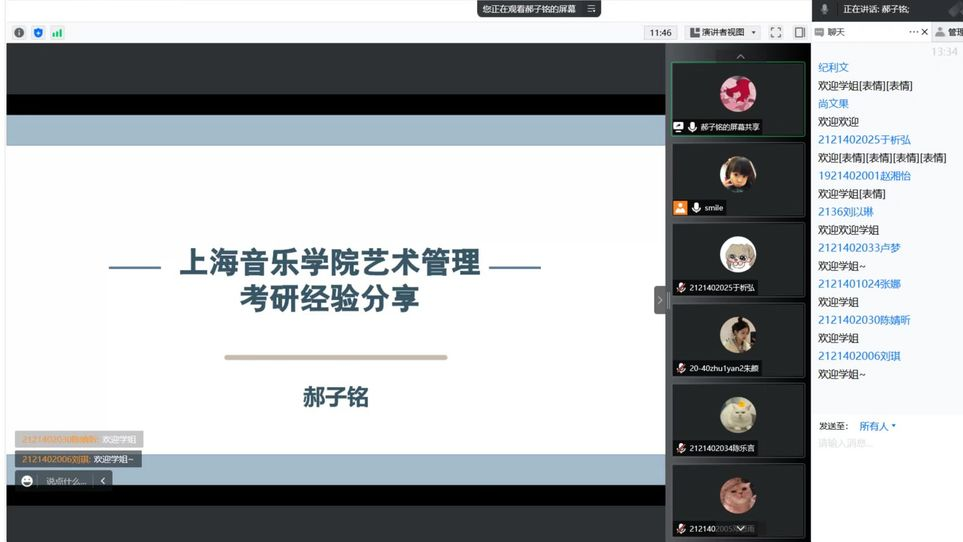Open the chat panel more options
Viewport: 963px width, 542px height.
[912, 32]
